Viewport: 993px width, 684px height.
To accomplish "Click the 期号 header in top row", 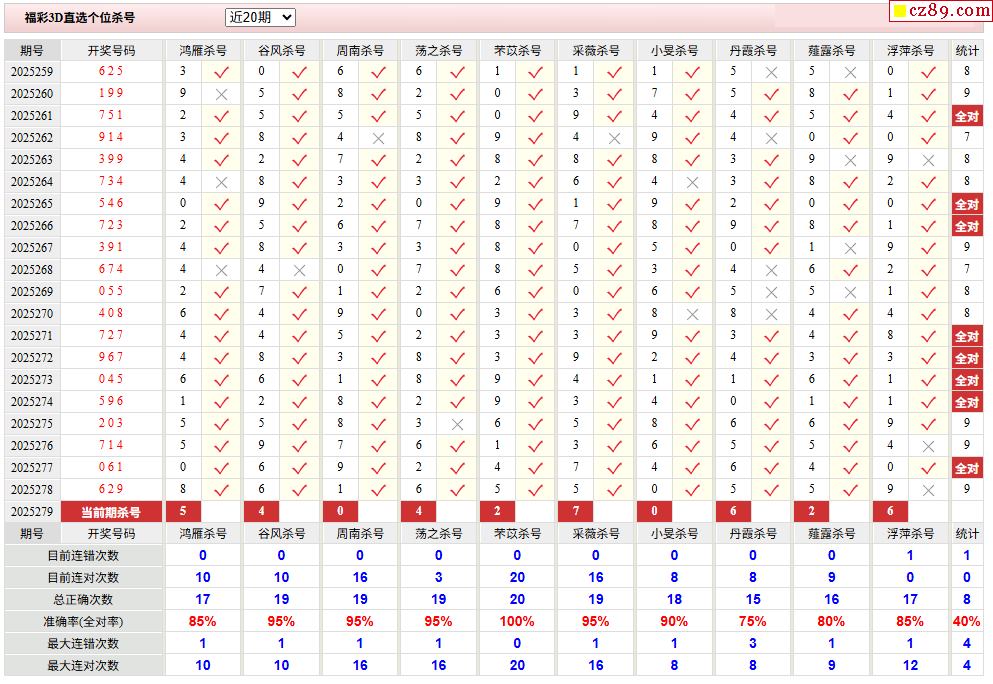I will pyautogui.click(x=32, y=51).
